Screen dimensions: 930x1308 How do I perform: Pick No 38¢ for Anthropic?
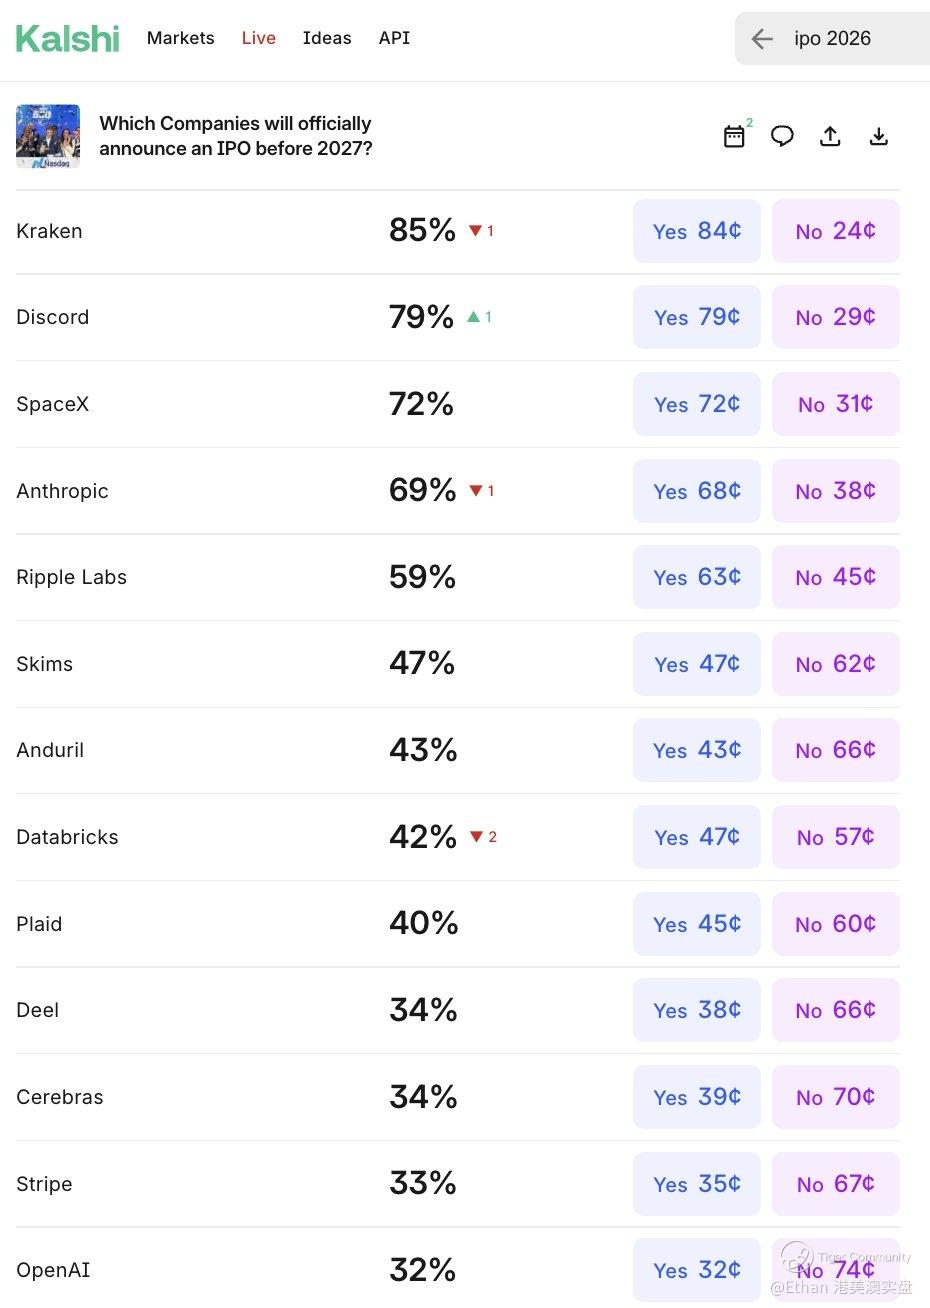[x=835, y=491]
